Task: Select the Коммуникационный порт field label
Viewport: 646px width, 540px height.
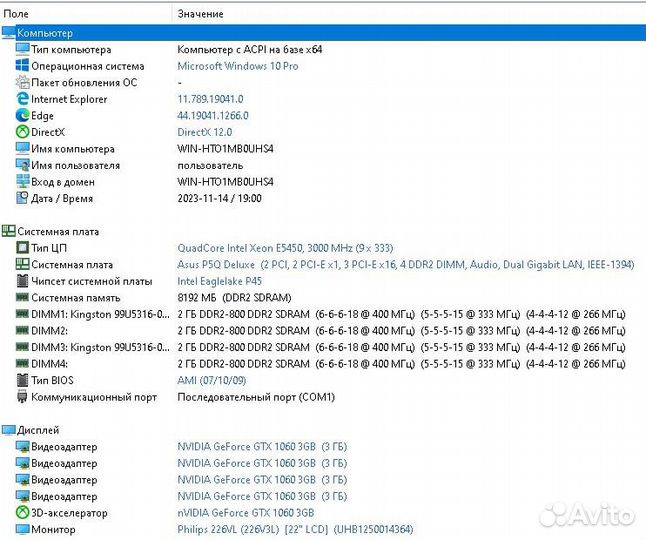Action: 94,397
